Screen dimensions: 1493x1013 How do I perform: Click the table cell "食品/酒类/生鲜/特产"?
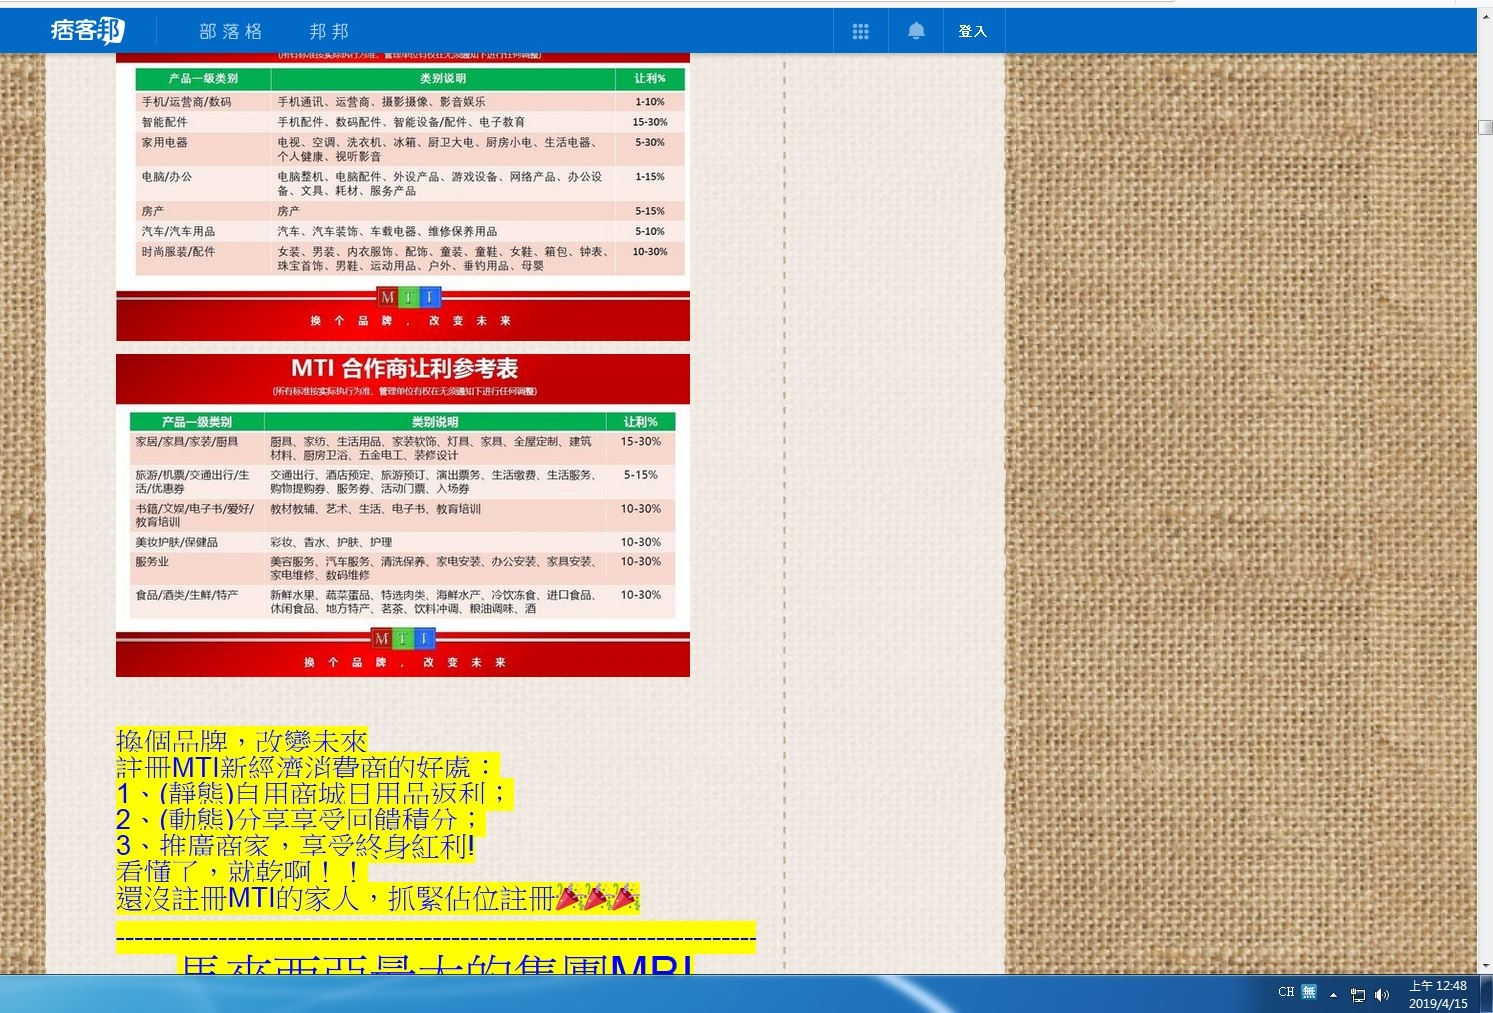(187, 595)
